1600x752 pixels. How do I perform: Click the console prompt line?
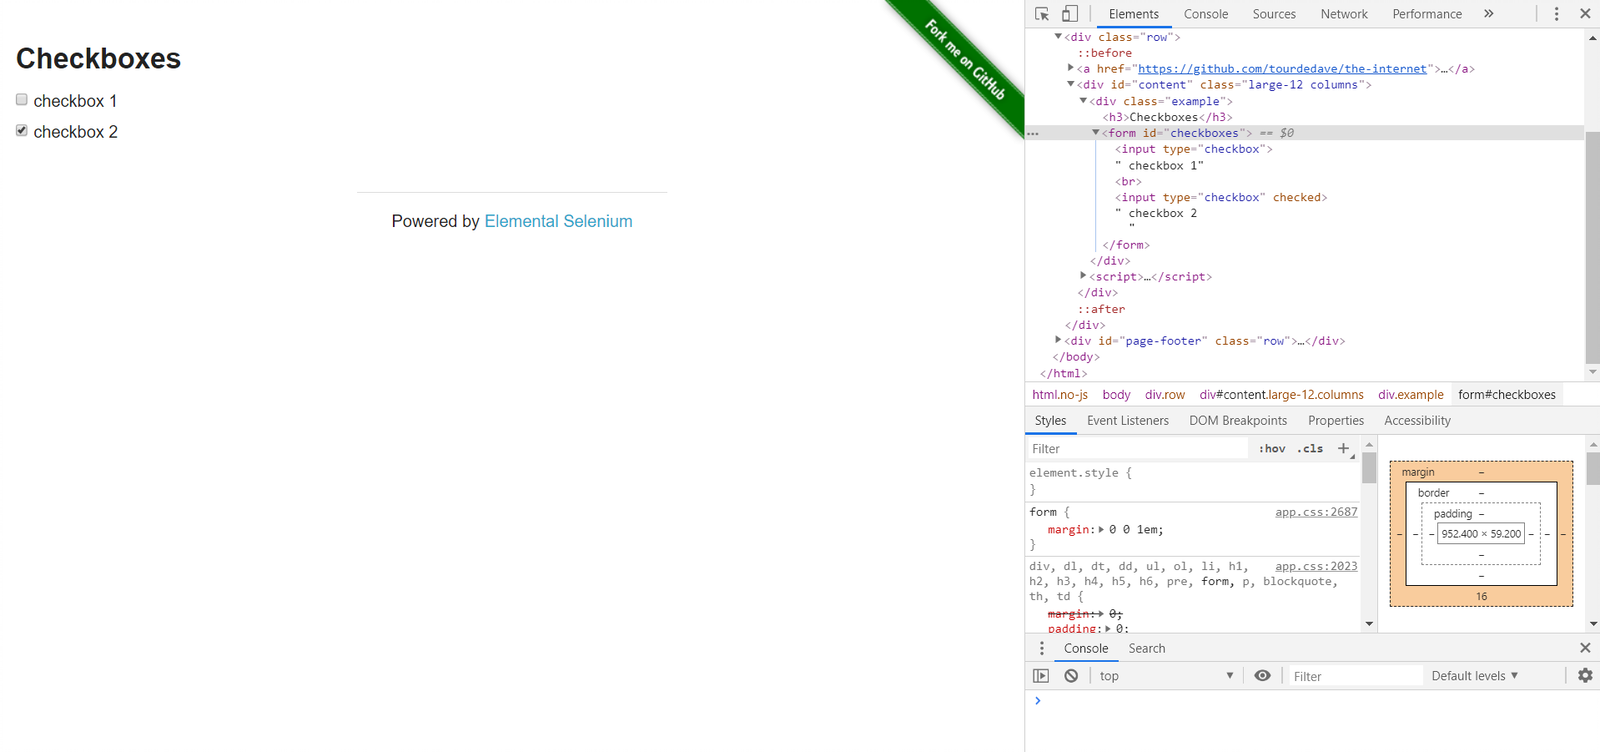(1312, 700)
